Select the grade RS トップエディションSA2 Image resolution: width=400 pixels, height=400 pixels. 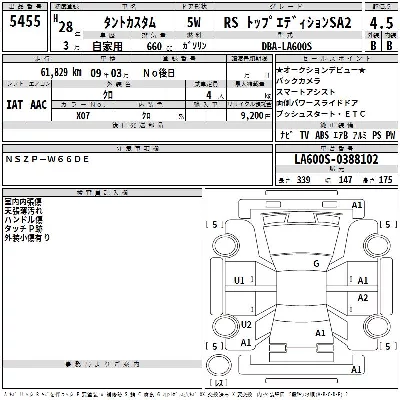287,22
